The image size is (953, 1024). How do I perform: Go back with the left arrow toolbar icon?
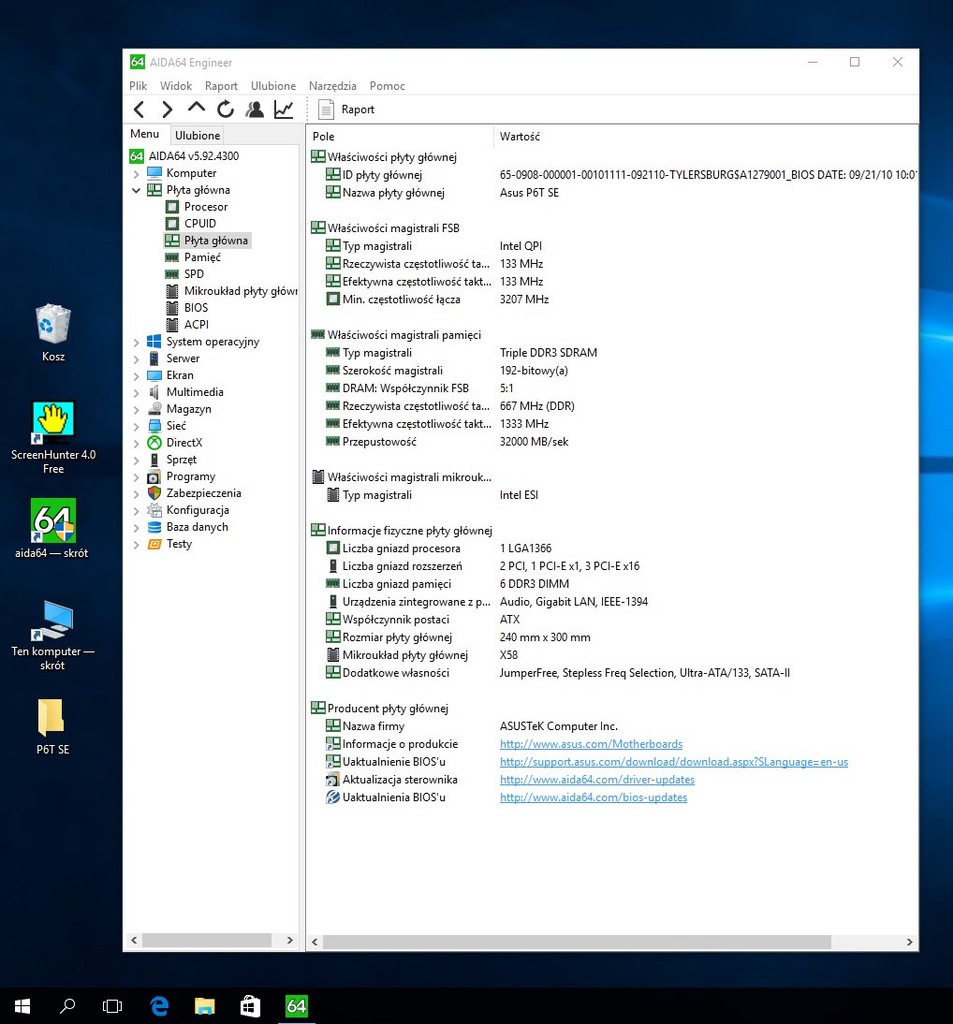tap(138, 109)
